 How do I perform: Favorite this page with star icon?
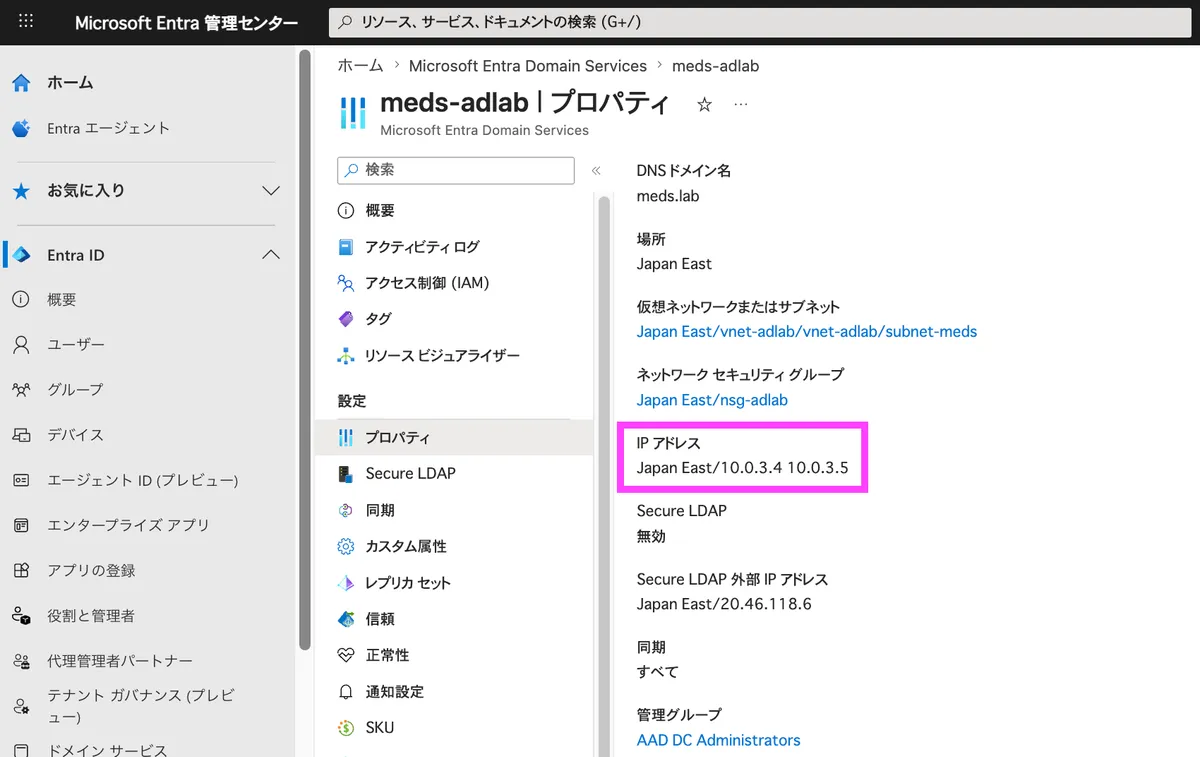point(704,105)
